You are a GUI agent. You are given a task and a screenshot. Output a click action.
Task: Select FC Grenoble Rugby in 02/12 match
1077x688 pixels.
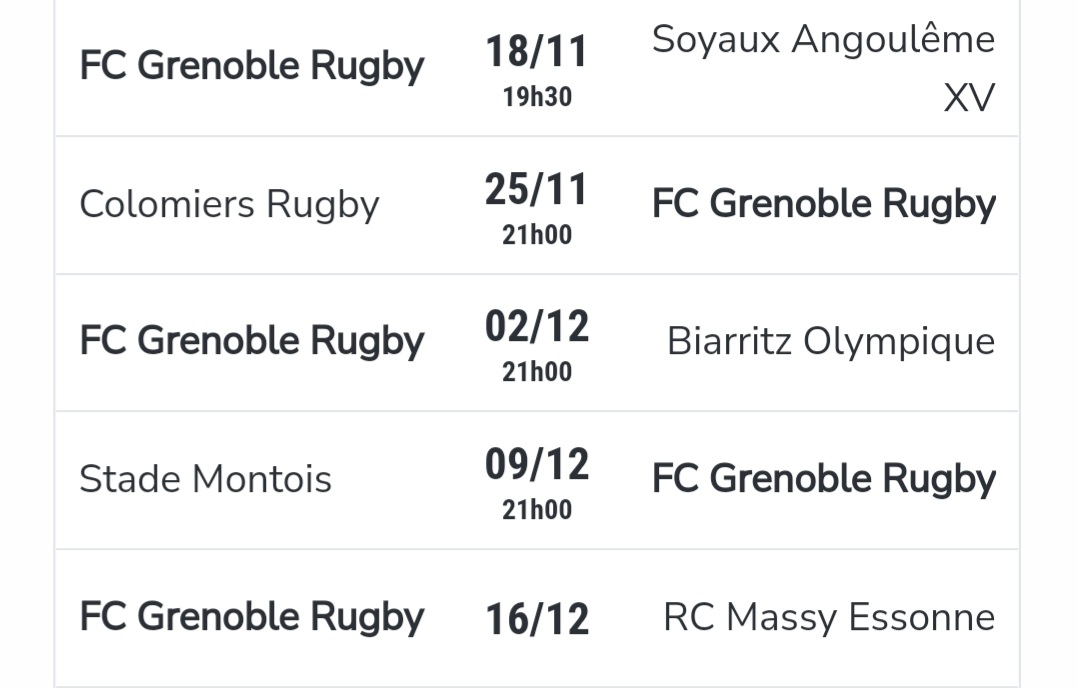point(251,342)
